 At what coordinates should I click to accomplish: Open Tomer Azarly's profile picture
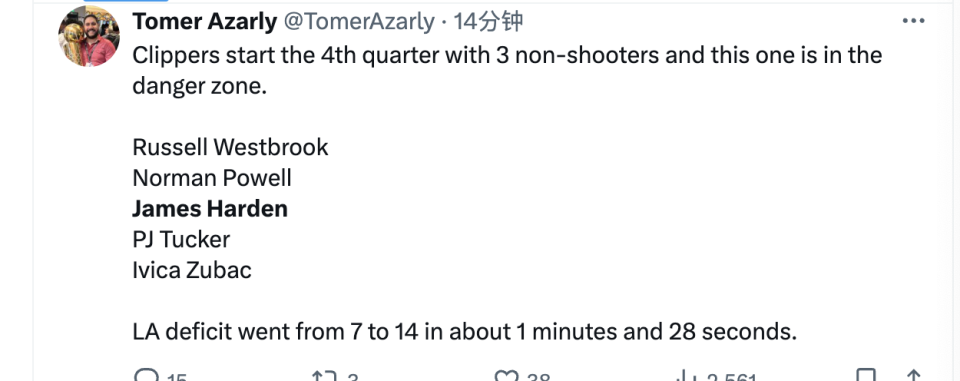tap(89, 36)
